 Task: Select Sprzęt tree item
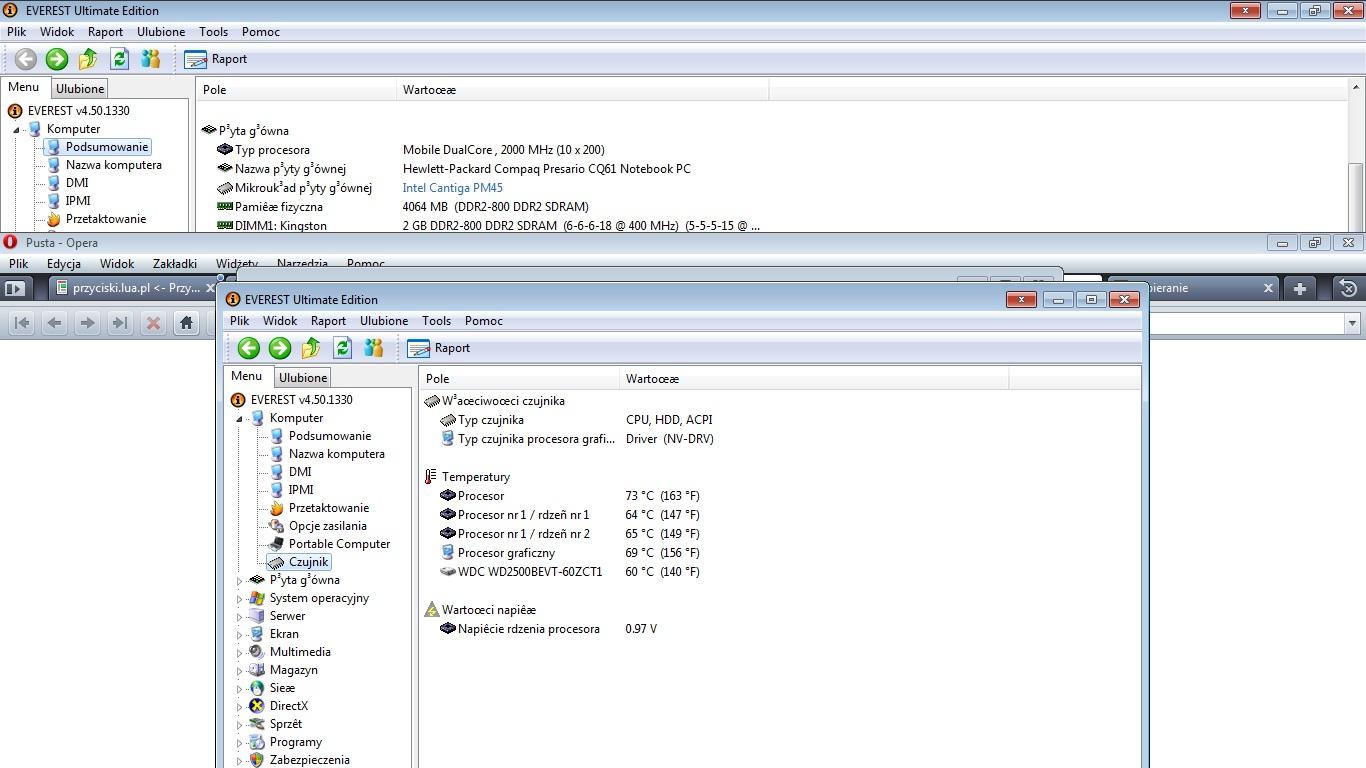pyautogui.click(x=285, y=724)
